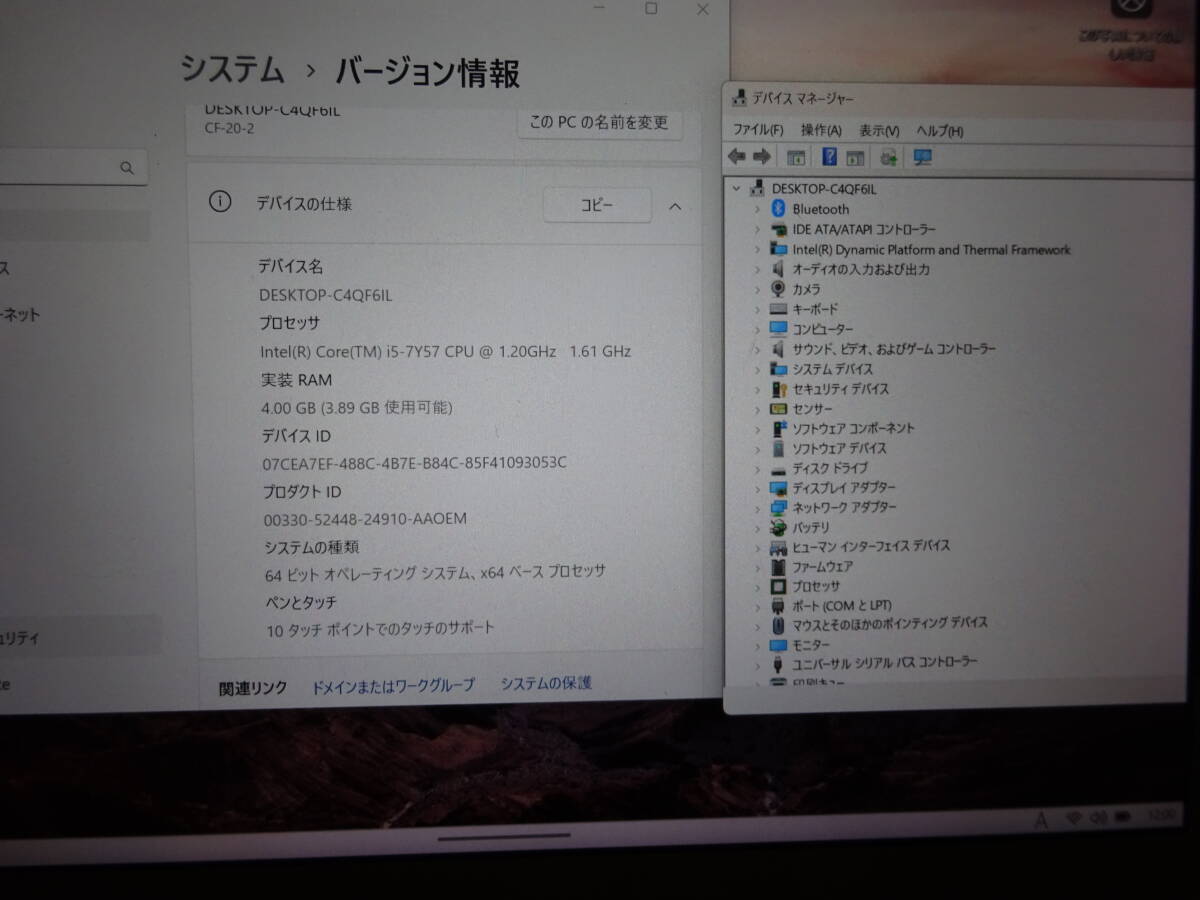Expand the ポート (COM と LPT) node

[758, 606]
